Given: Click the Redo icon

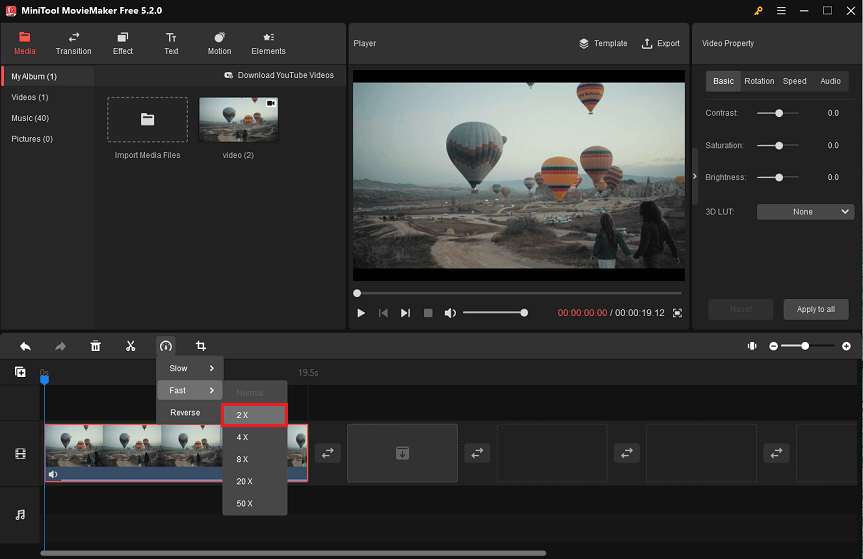Looking at the screenshot, I should pyautogui.click(x=61, y=346).
